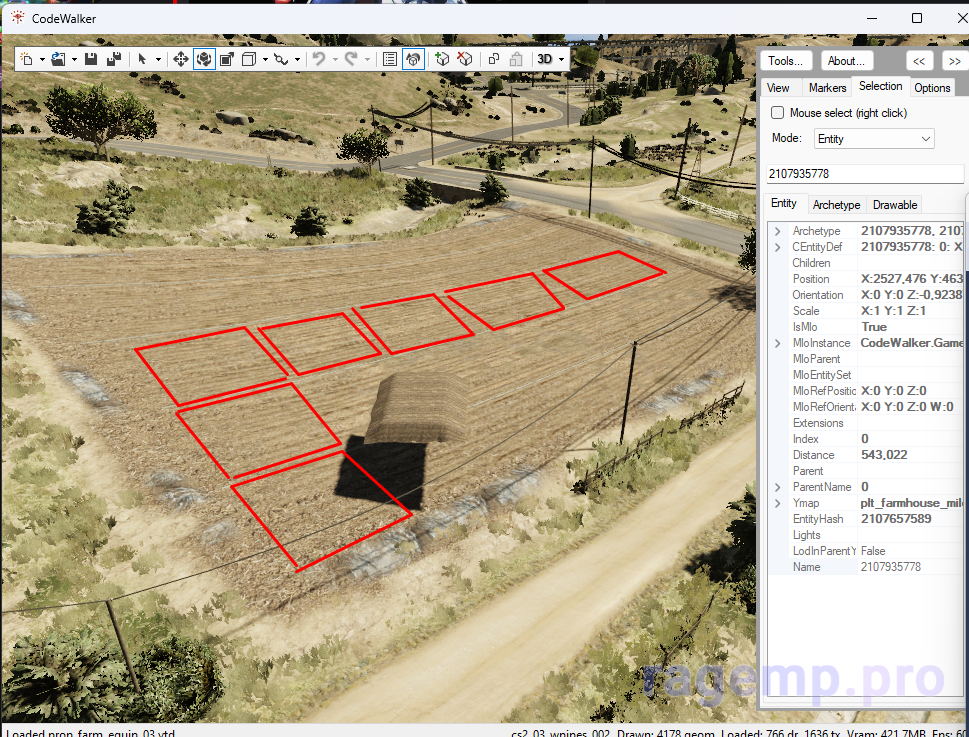Select the Scale widget tool

pyautogui.click(x=227, y=60)
